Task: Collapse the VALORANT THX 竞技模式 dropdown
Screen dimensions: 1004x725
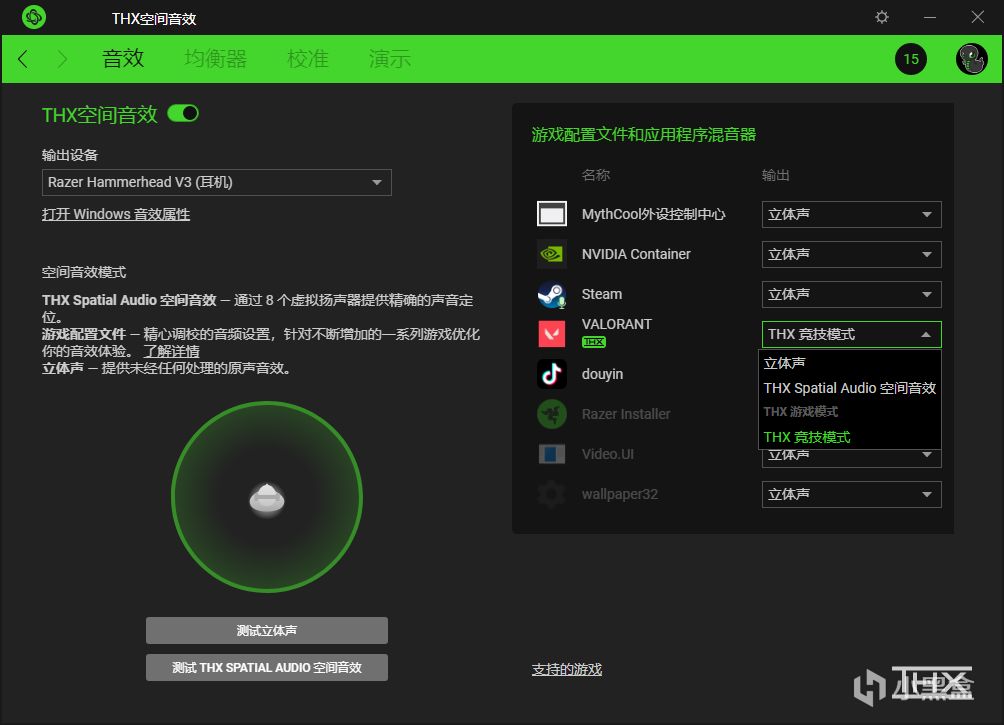Action: (851, 334)
